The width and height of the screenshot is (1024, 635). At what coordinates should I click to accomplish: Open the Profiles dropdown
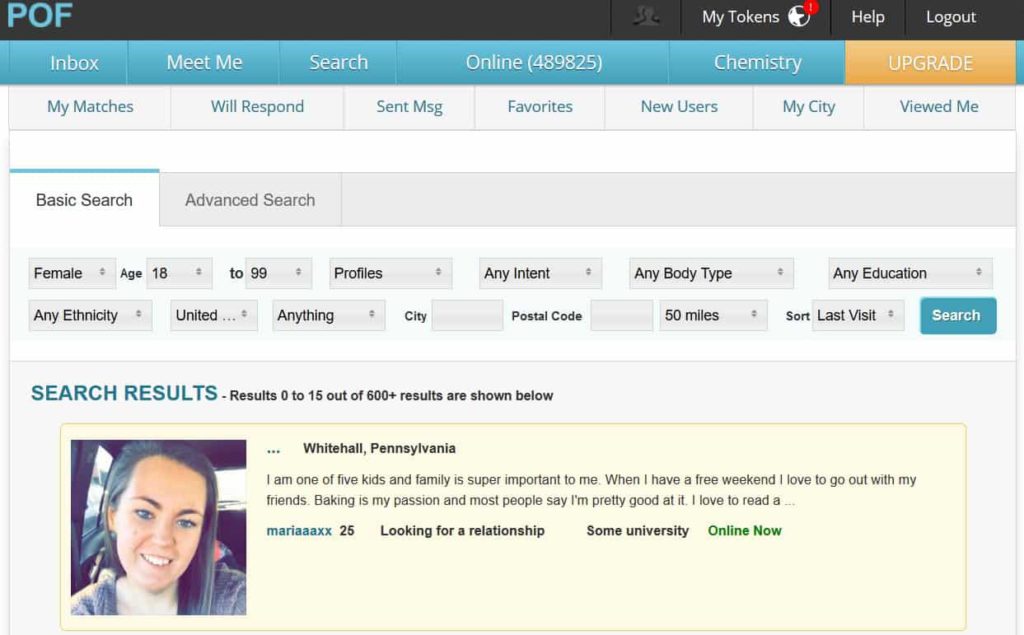pos(391,273)
